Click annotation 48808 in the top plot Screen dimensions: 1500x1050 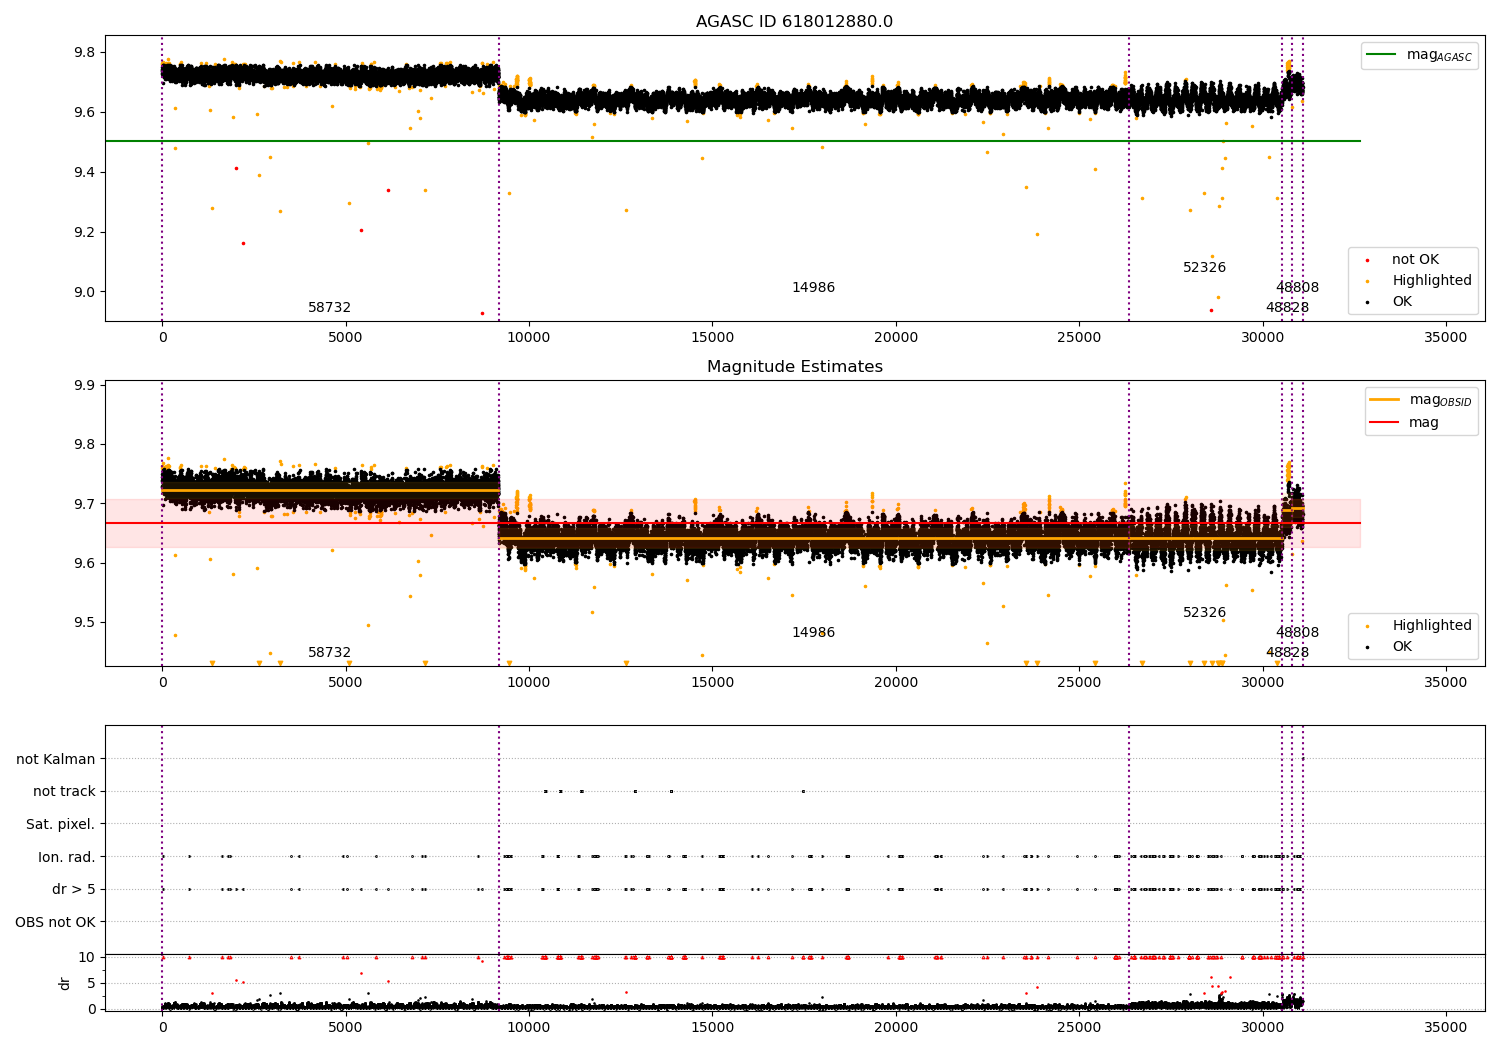(1297, 288)
